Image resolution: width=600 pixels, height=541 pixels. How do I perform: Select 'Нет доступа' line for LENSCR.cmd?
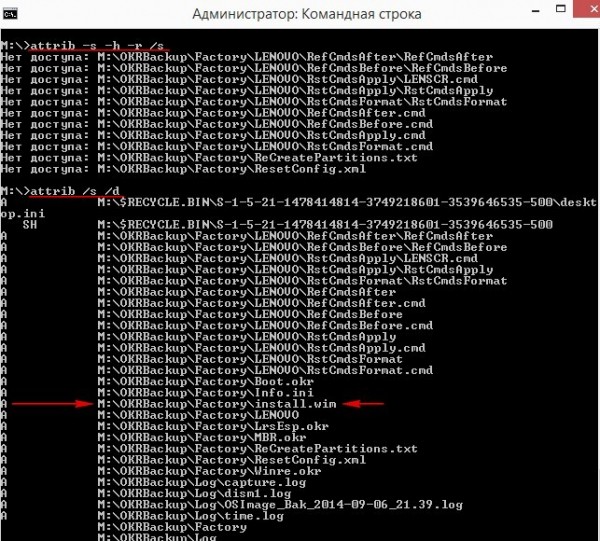tap(239, 80)
